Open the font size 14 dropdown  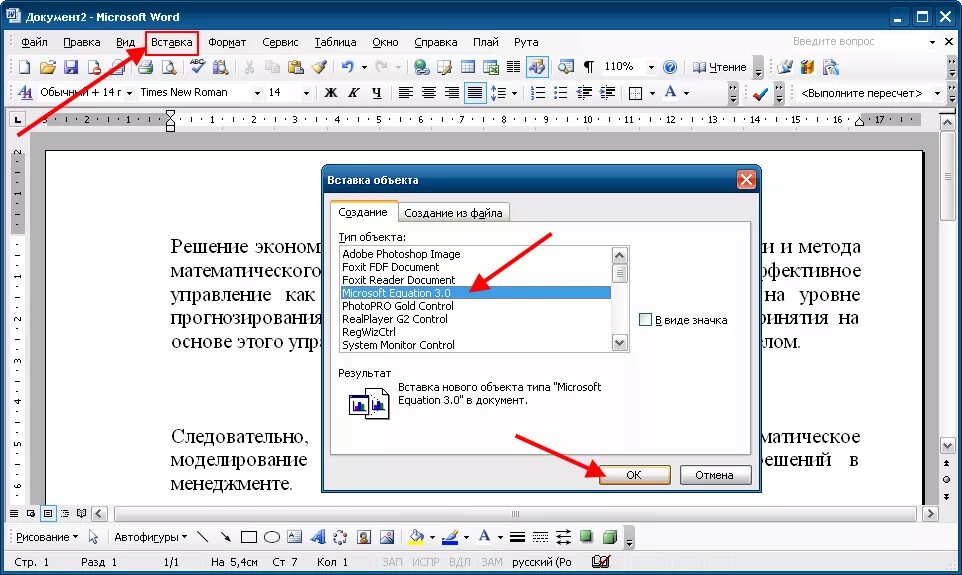[306, 93]
